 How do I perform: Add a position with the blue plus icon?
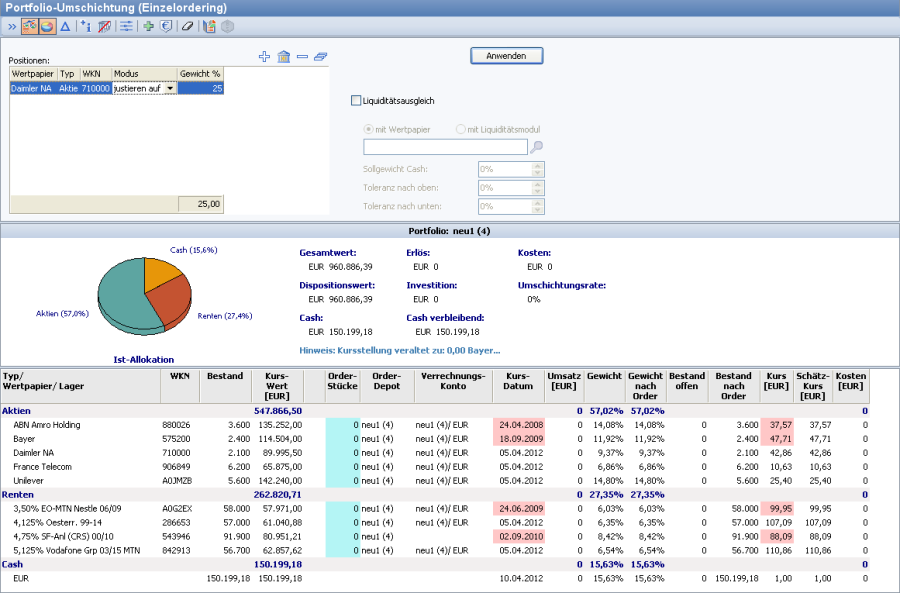tap(265, 57)
